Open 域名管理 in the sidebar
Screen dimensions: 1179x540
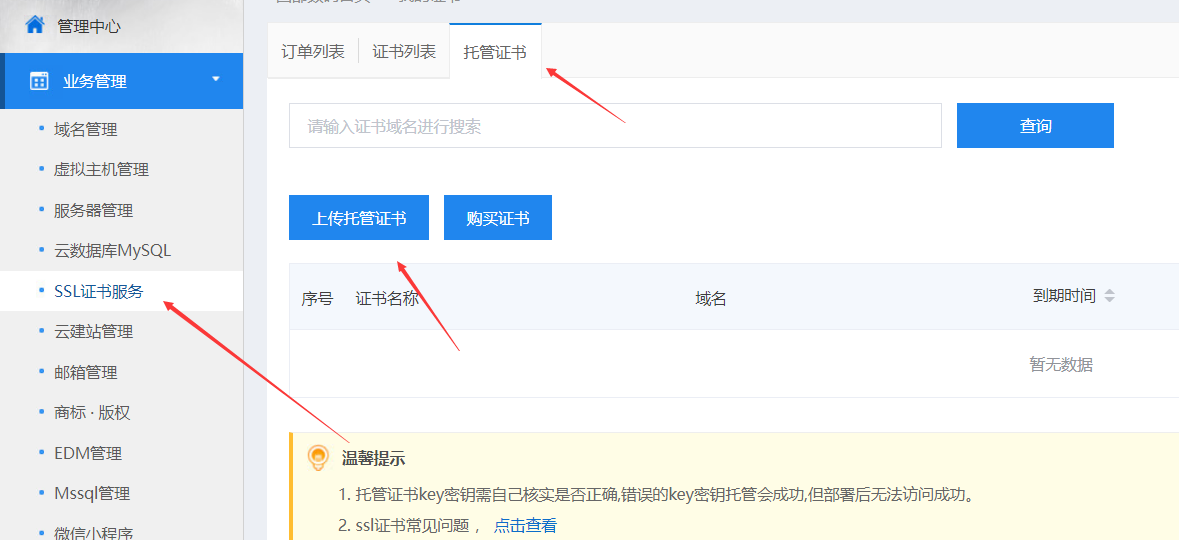(x=86, y=129)
